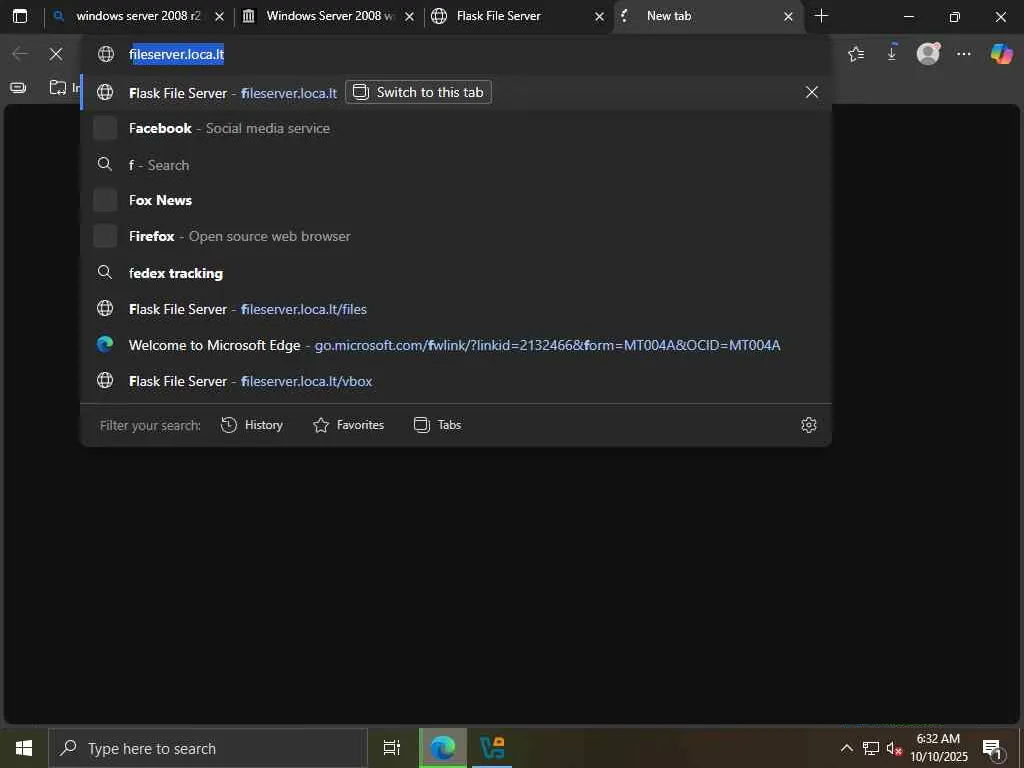Click the import favorites bar icon
This screenshot has height=768, width=1024.
[58, 87]
